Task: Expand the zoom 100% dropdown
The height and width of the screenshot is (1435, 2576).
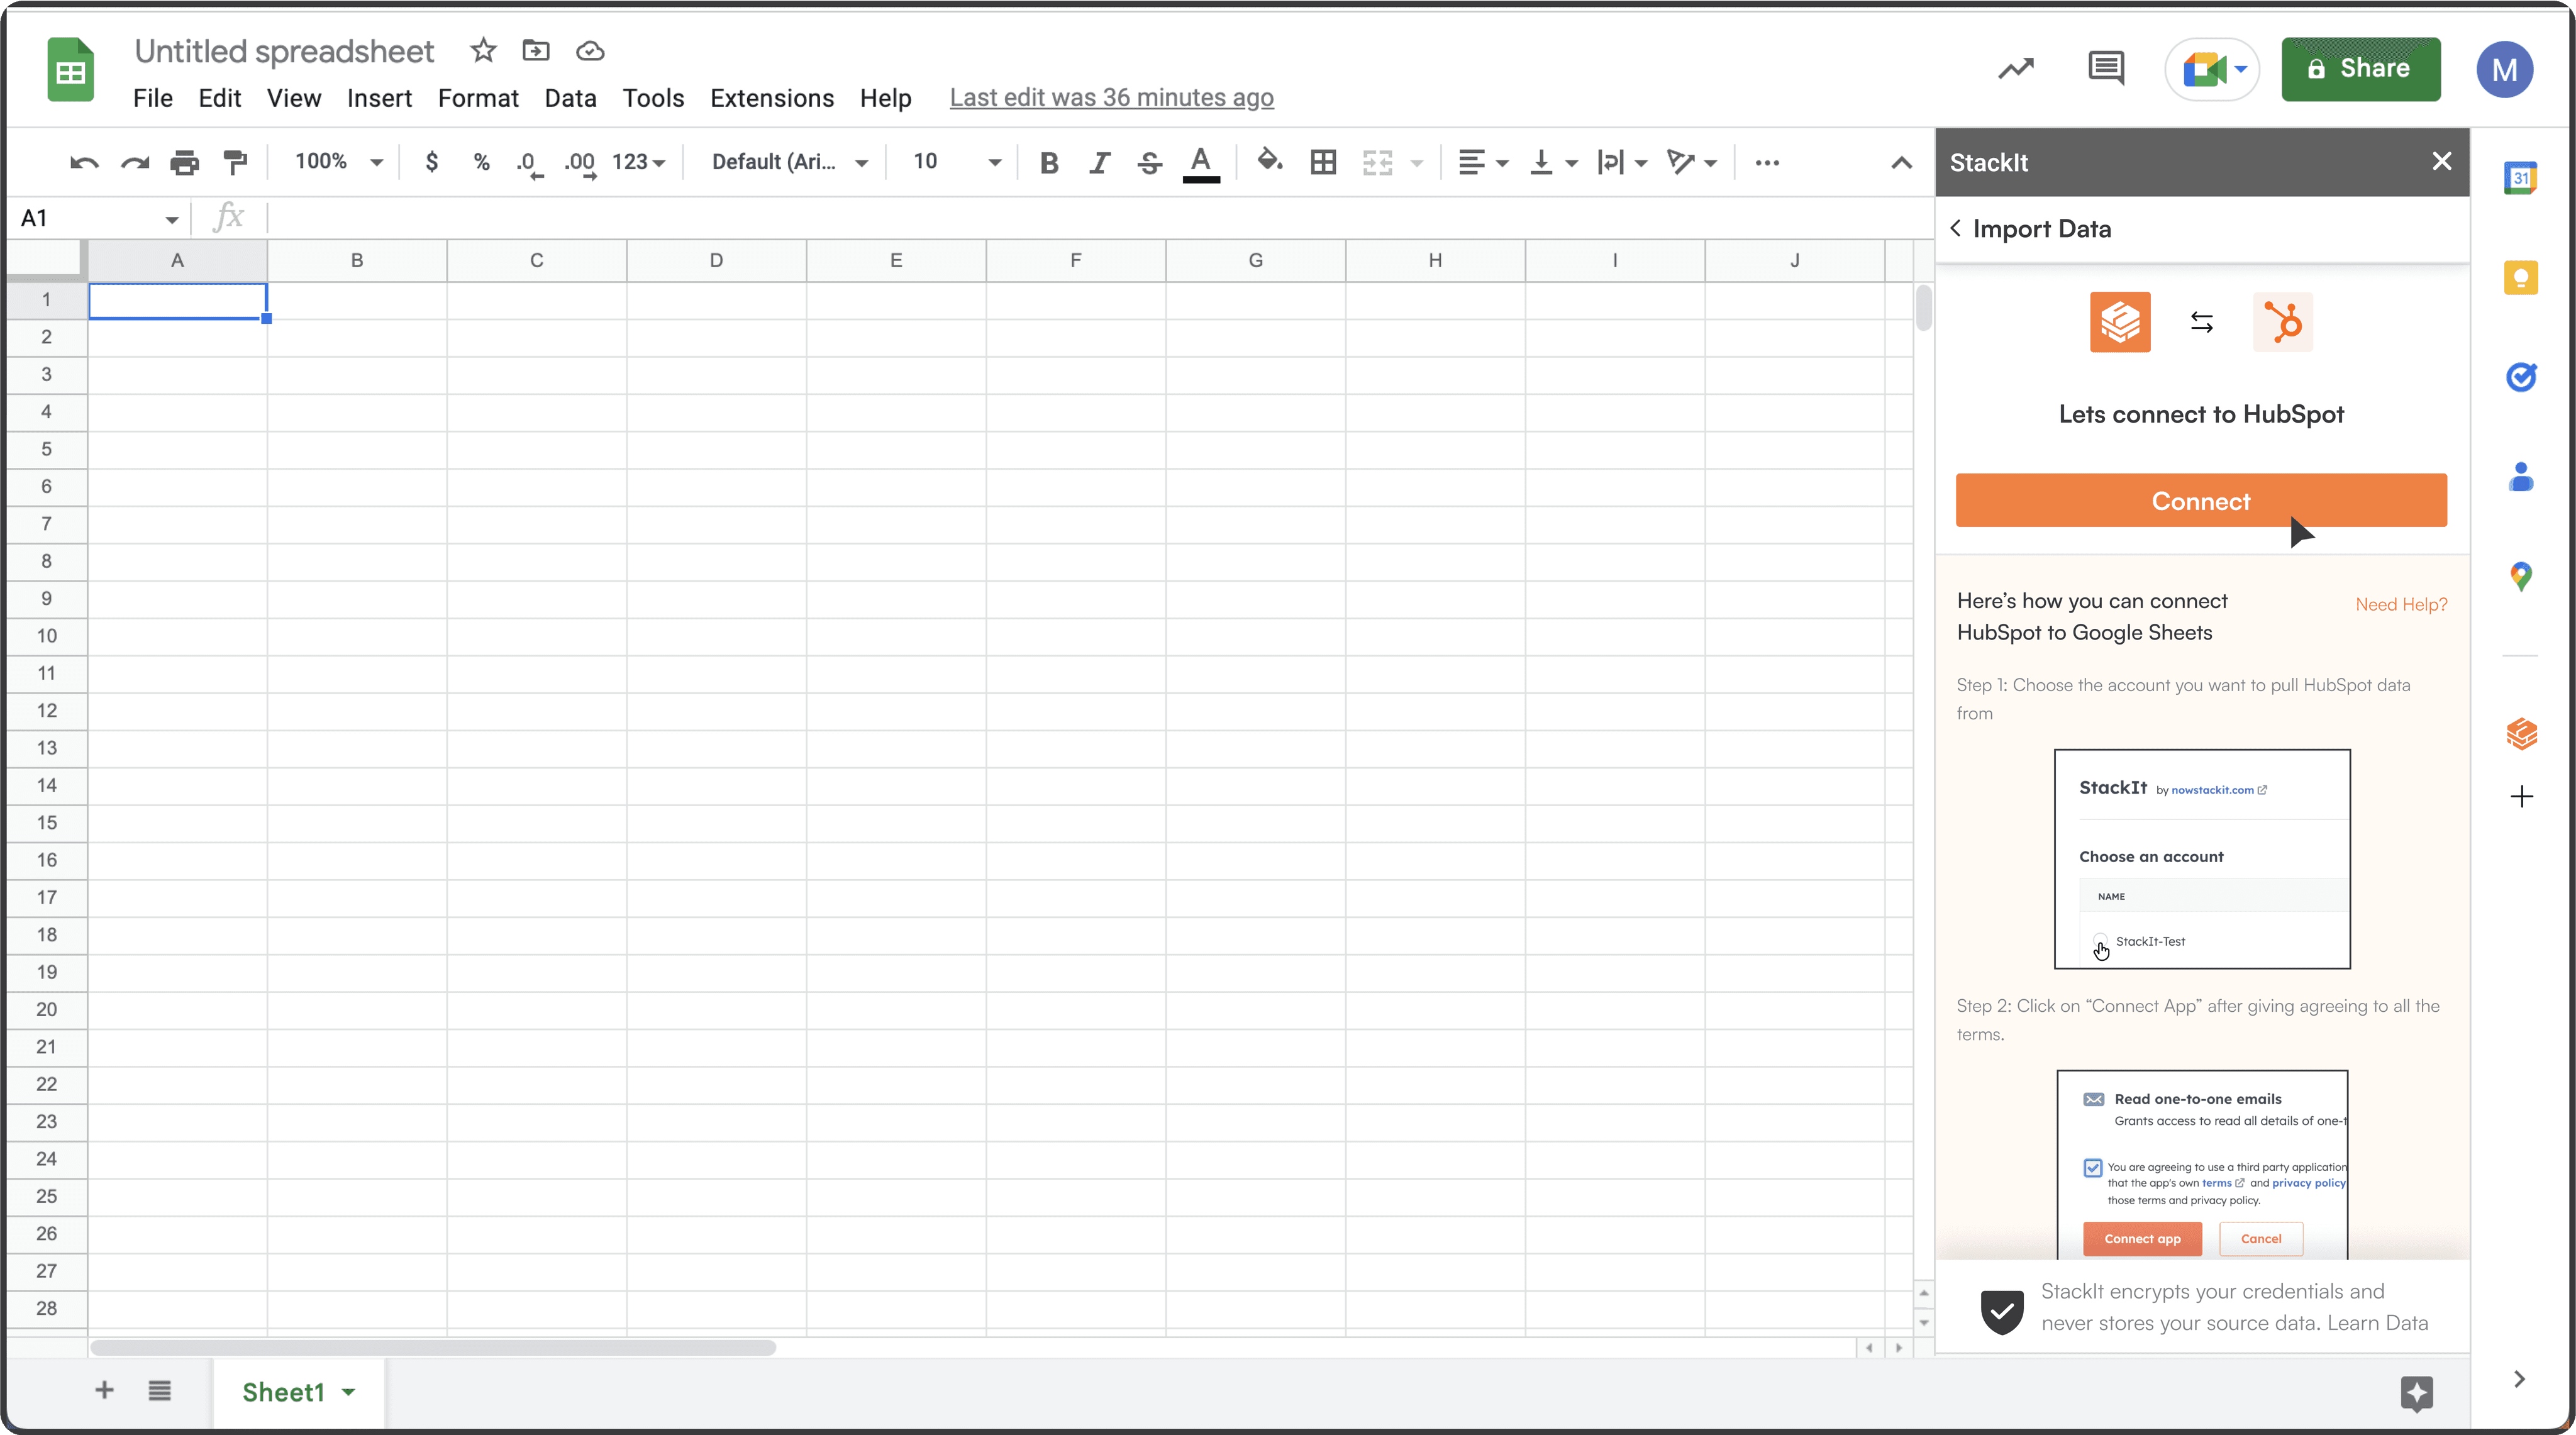Action: [338, 162]
